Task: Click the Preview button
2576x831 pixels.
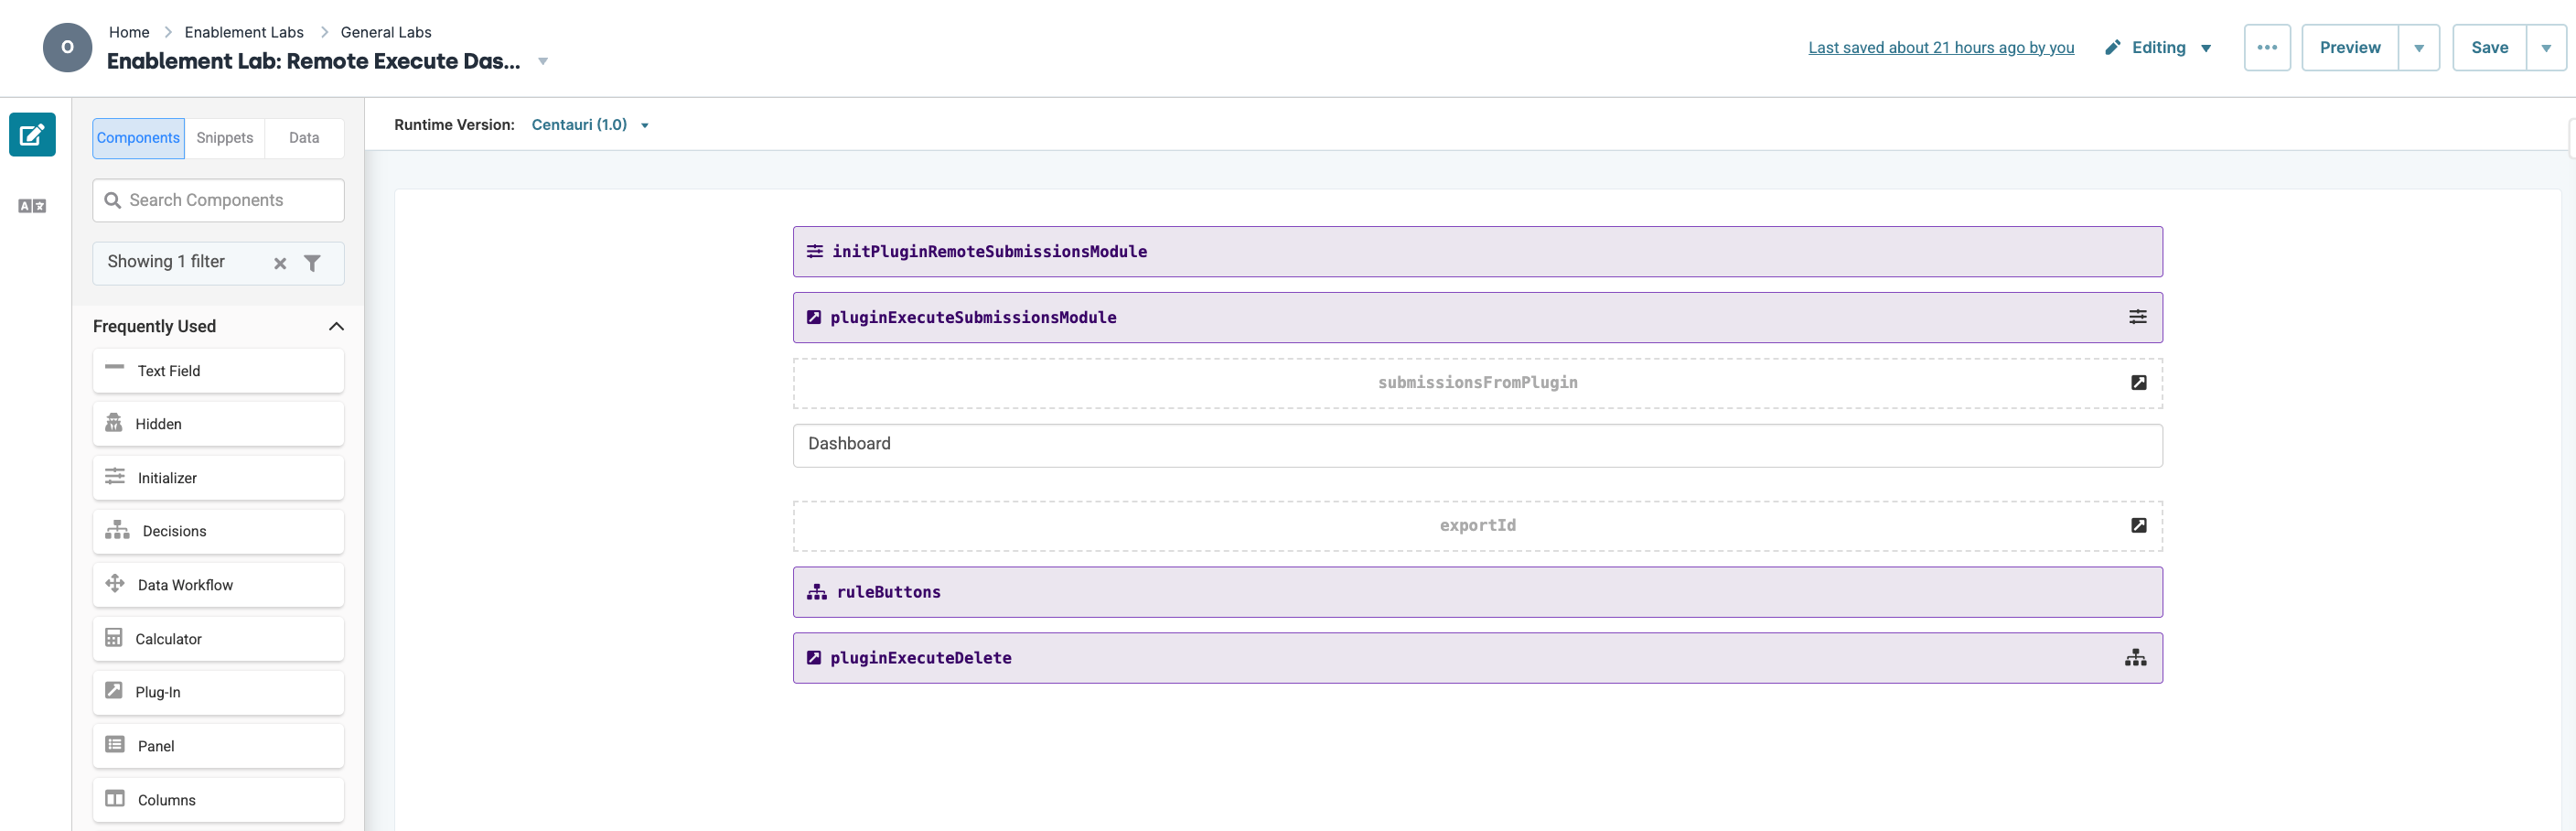Action: (2349, 47)
